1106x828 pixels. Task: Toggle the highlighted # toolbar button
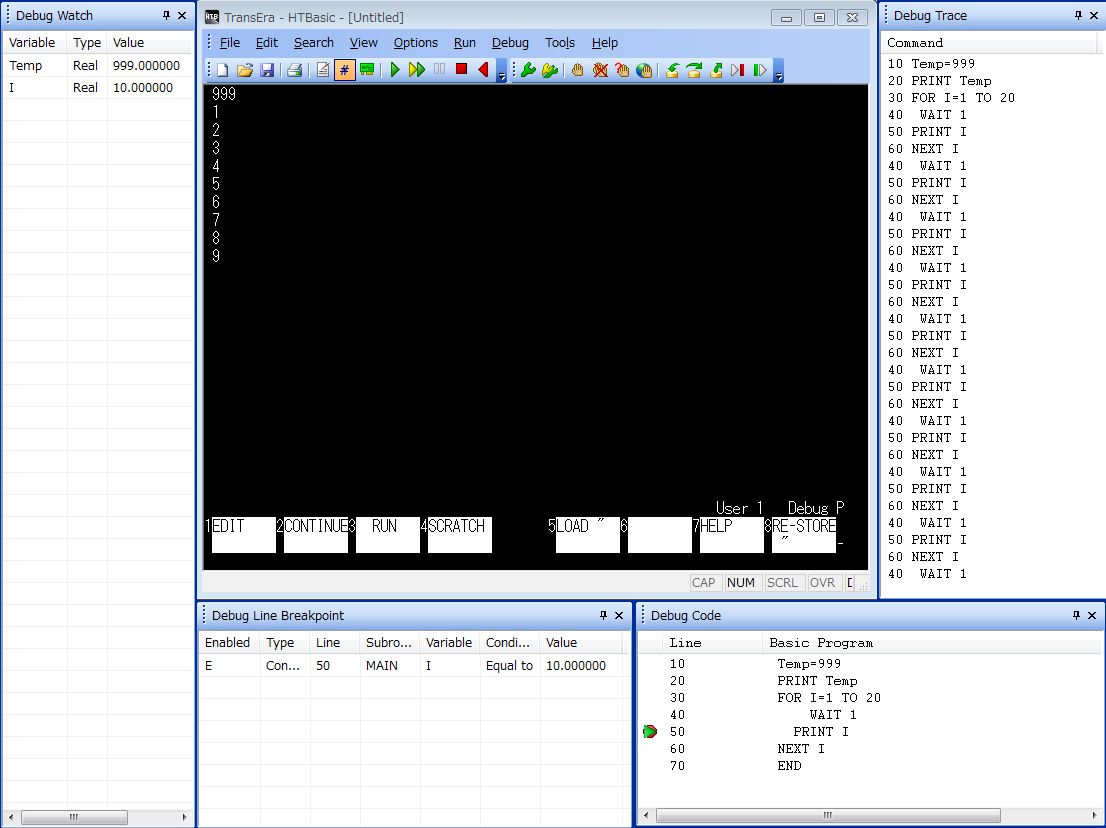point(344,70)
